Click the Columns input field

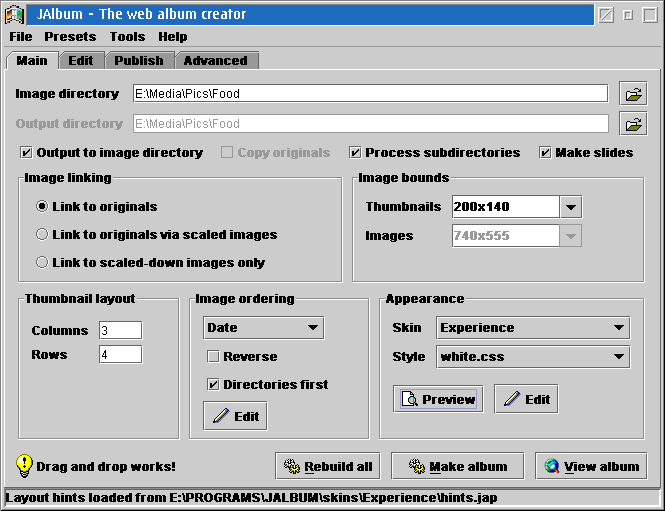121,330
